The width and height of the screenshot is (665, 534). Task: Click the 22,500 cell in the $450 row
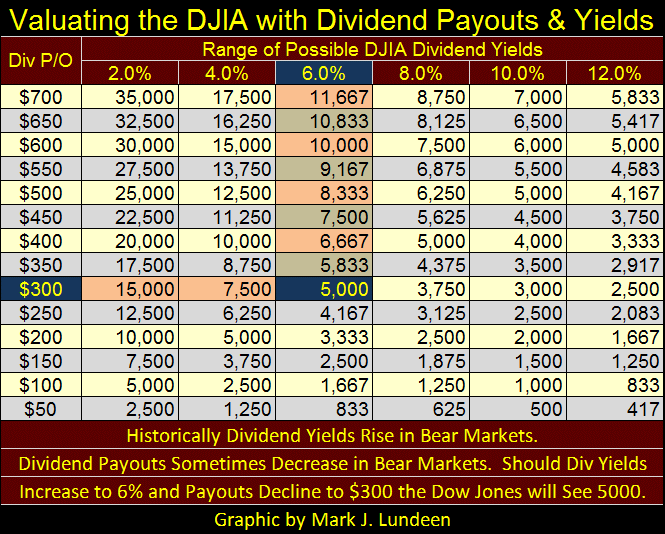coord(130,217)
